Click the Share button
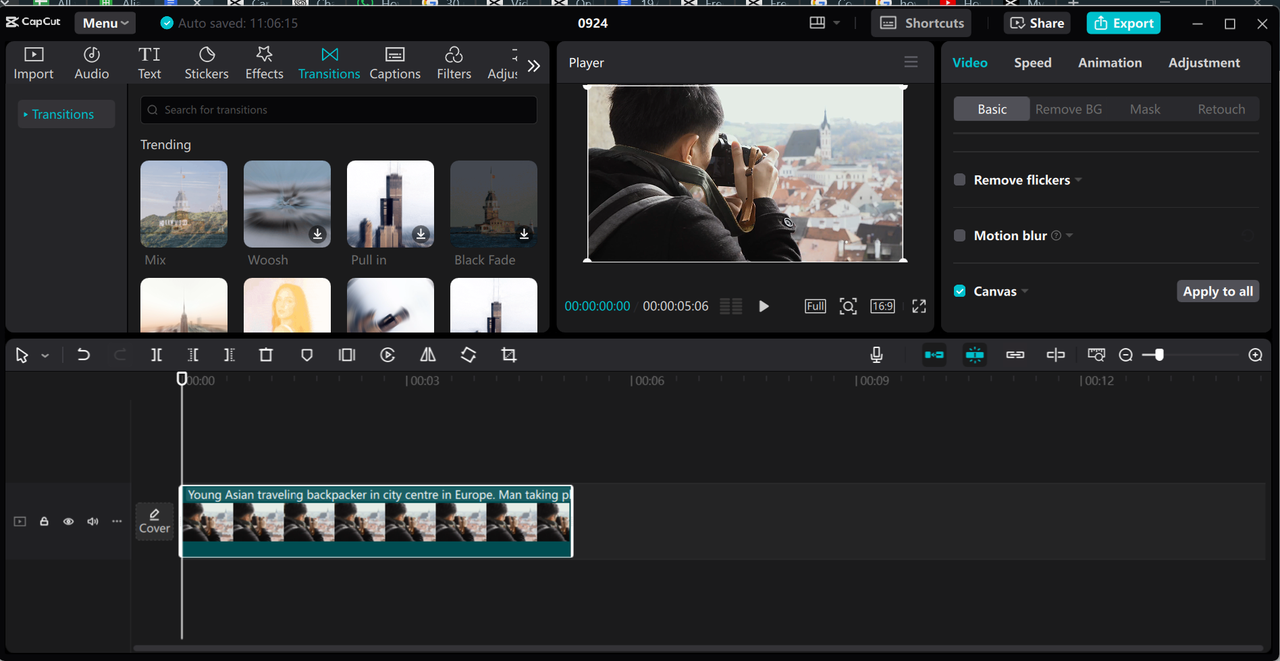1280x661 pixels. 1037,23
